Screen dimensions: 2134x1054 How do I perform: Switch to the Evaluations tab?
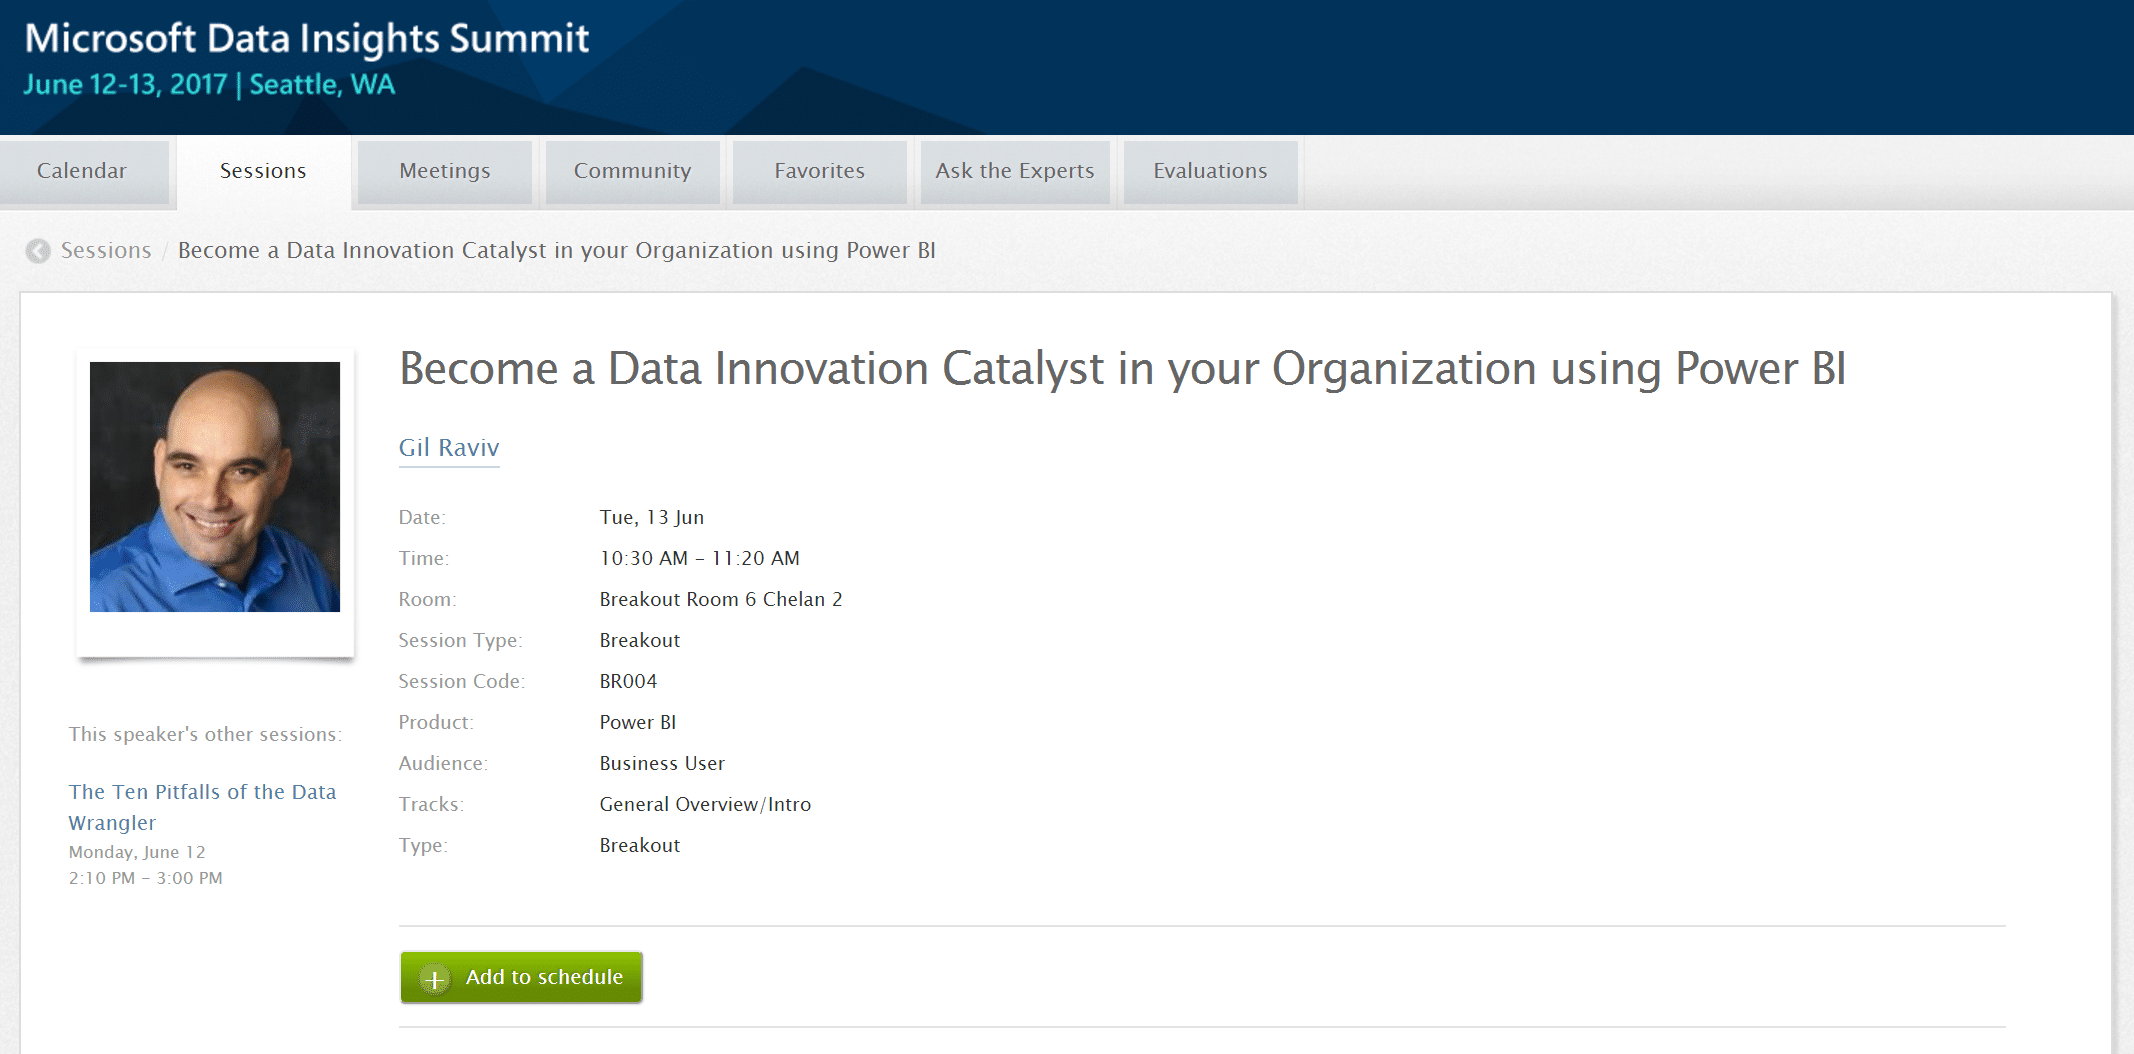[x=1210, y=171]
